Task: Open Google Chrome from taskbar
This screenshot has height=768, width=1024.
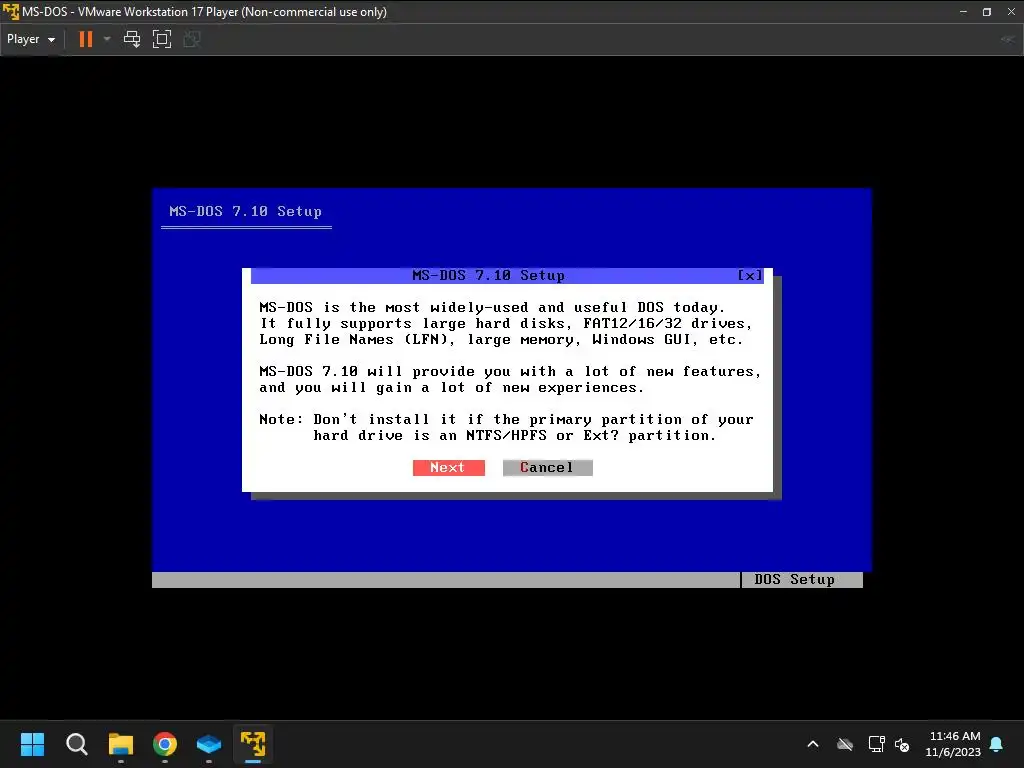Action: pos(165,744)
